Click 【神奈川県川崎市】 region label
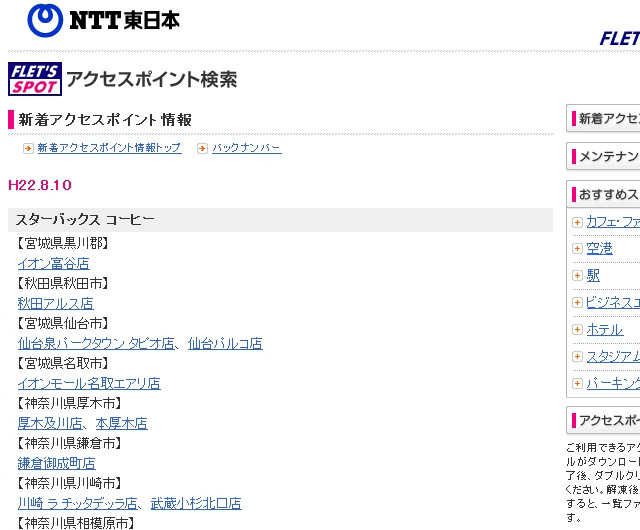640x530 pixels. [69, 483]
